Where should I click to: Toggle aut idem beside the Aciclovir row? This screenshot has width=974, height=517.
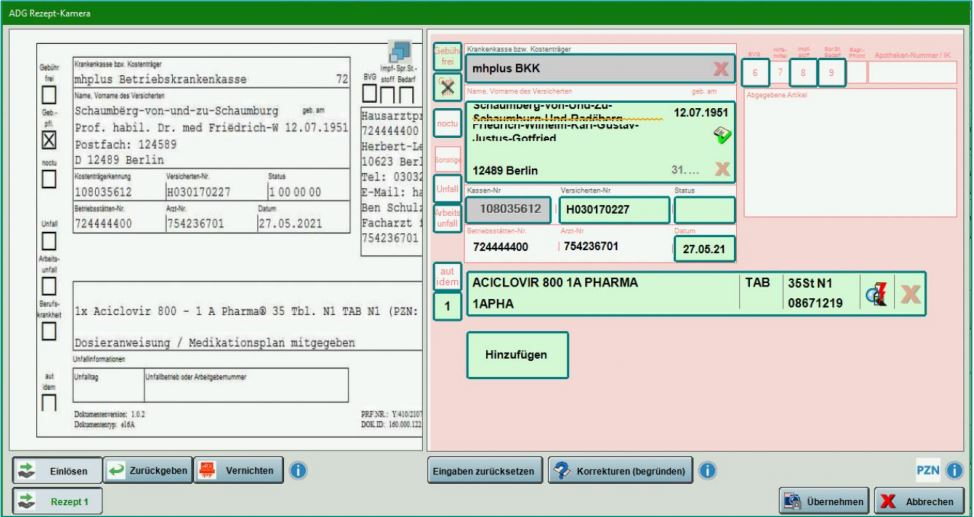pyautogui.click(x=447, y=277)
